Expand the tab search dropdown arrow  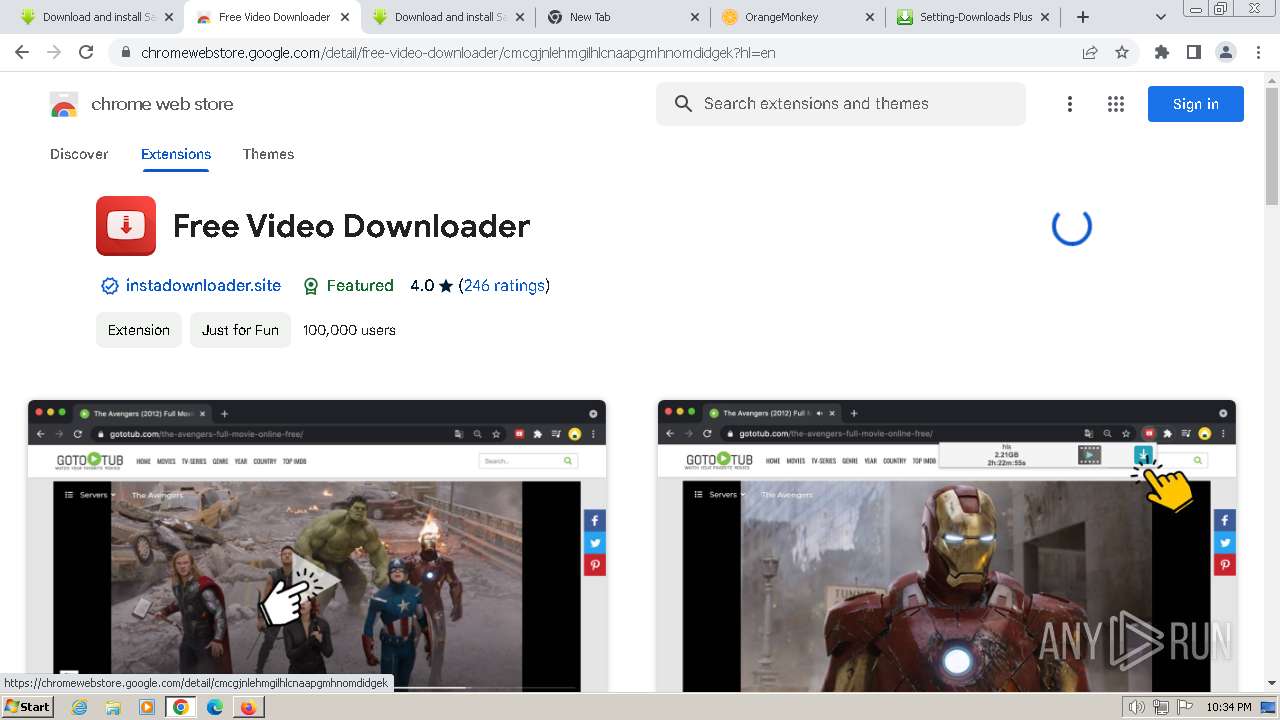[1161, 17]
